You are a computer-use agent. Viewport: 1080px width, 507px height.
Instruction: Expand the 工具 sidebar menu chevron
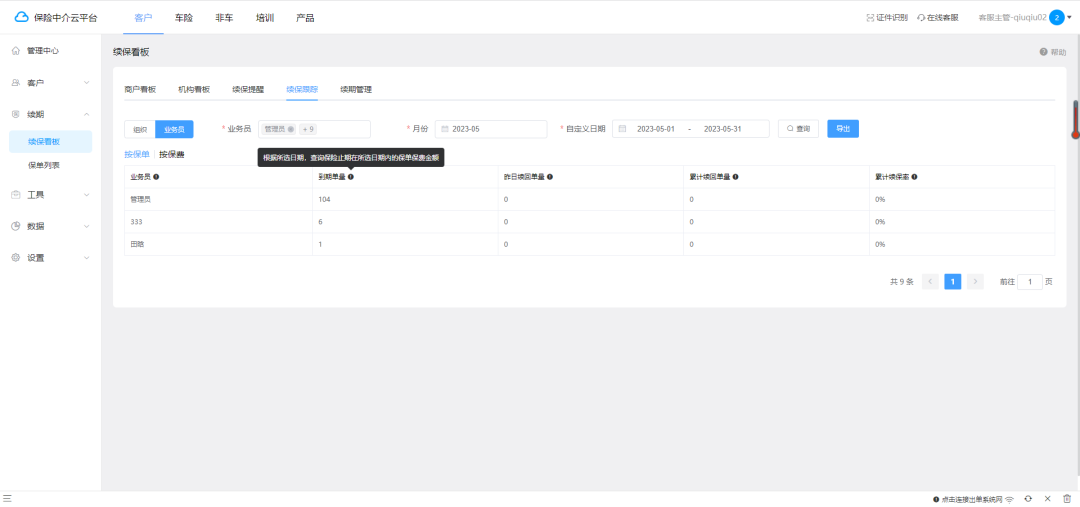click(x=87, y=195)
